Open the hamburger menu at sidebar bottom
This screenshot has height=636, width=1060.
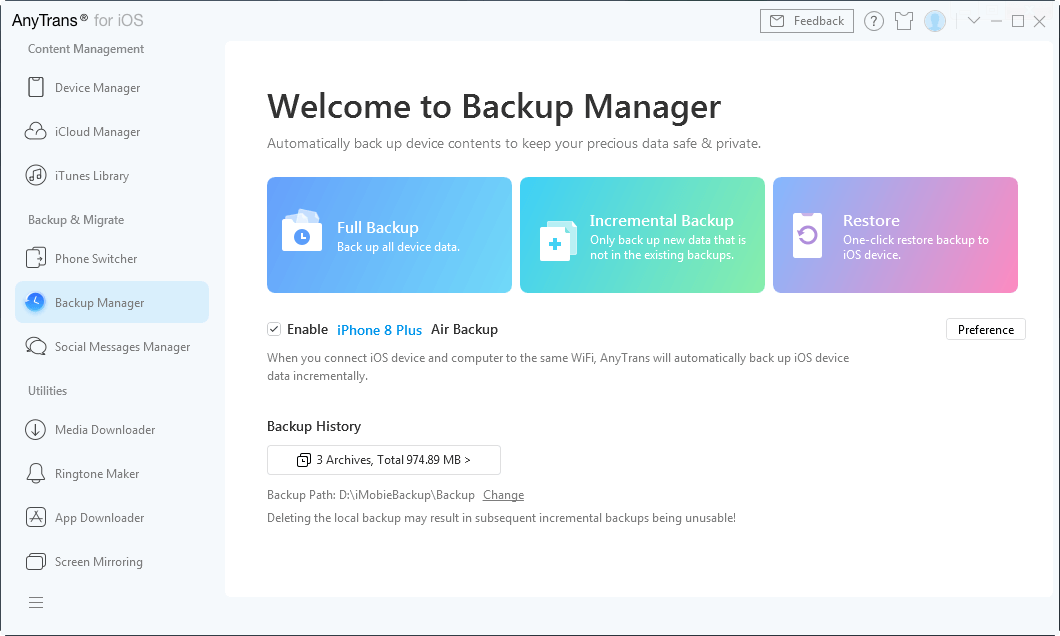point(36,602)
